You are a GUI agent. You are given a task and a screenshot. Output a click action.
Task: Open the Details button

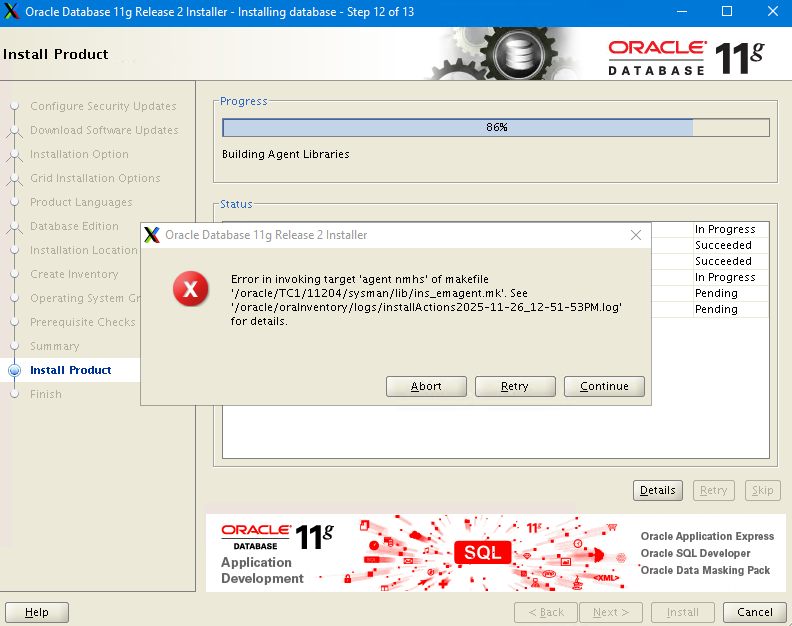(658, 490)
